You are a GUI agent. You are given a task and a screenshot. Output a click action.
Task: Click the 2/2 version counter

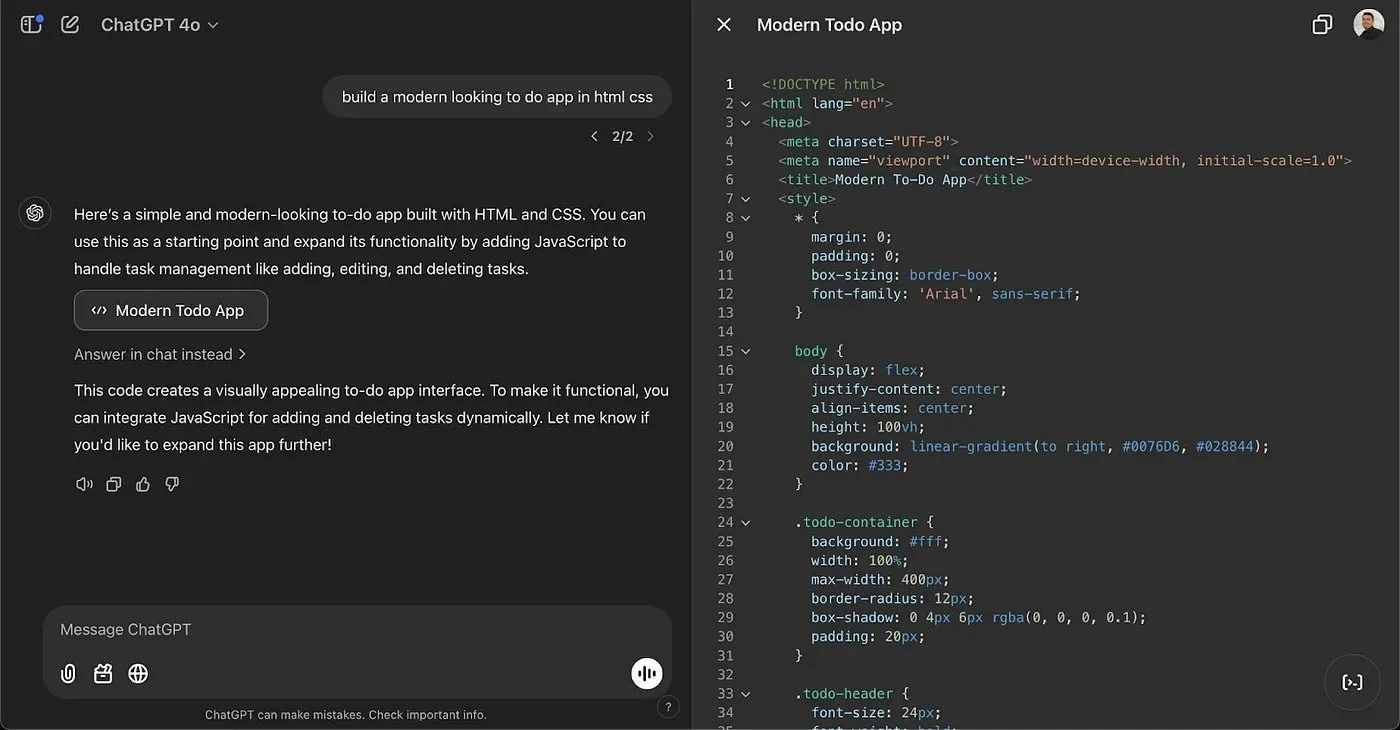click(622, 136)
